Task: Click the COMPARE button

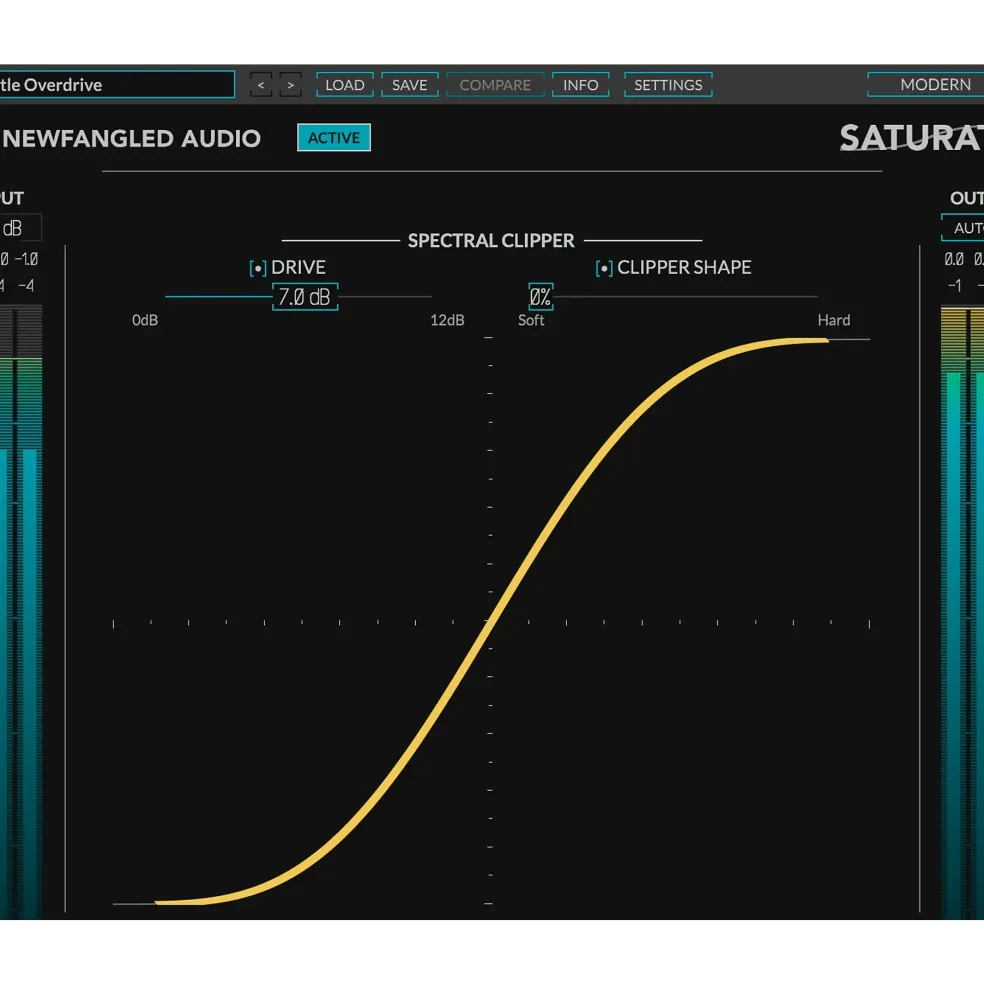Action: (495, 85)
